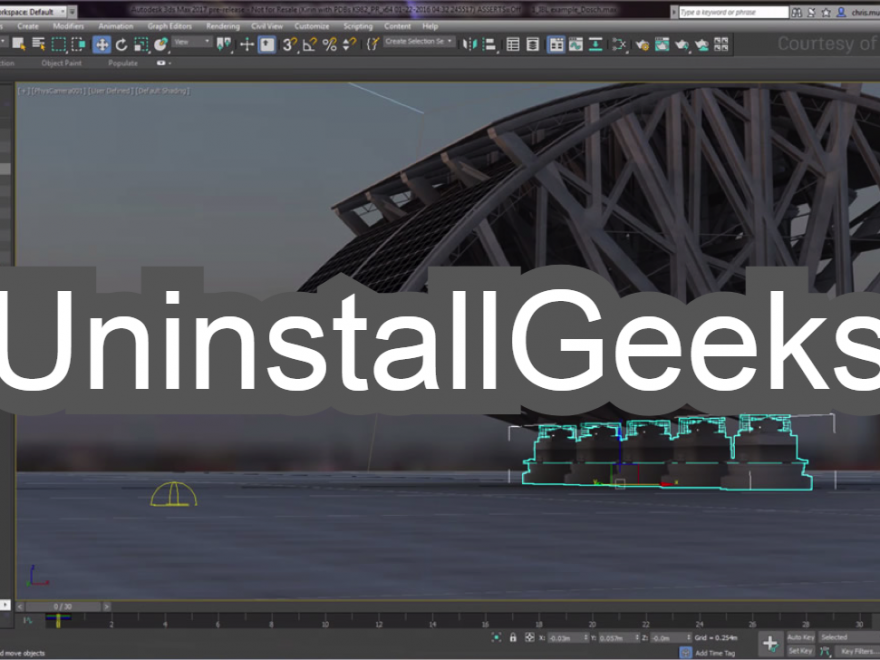This screenshot has width=880, height=660.
Task: Choose the Select and Place tool
Action: pos(161,44)
